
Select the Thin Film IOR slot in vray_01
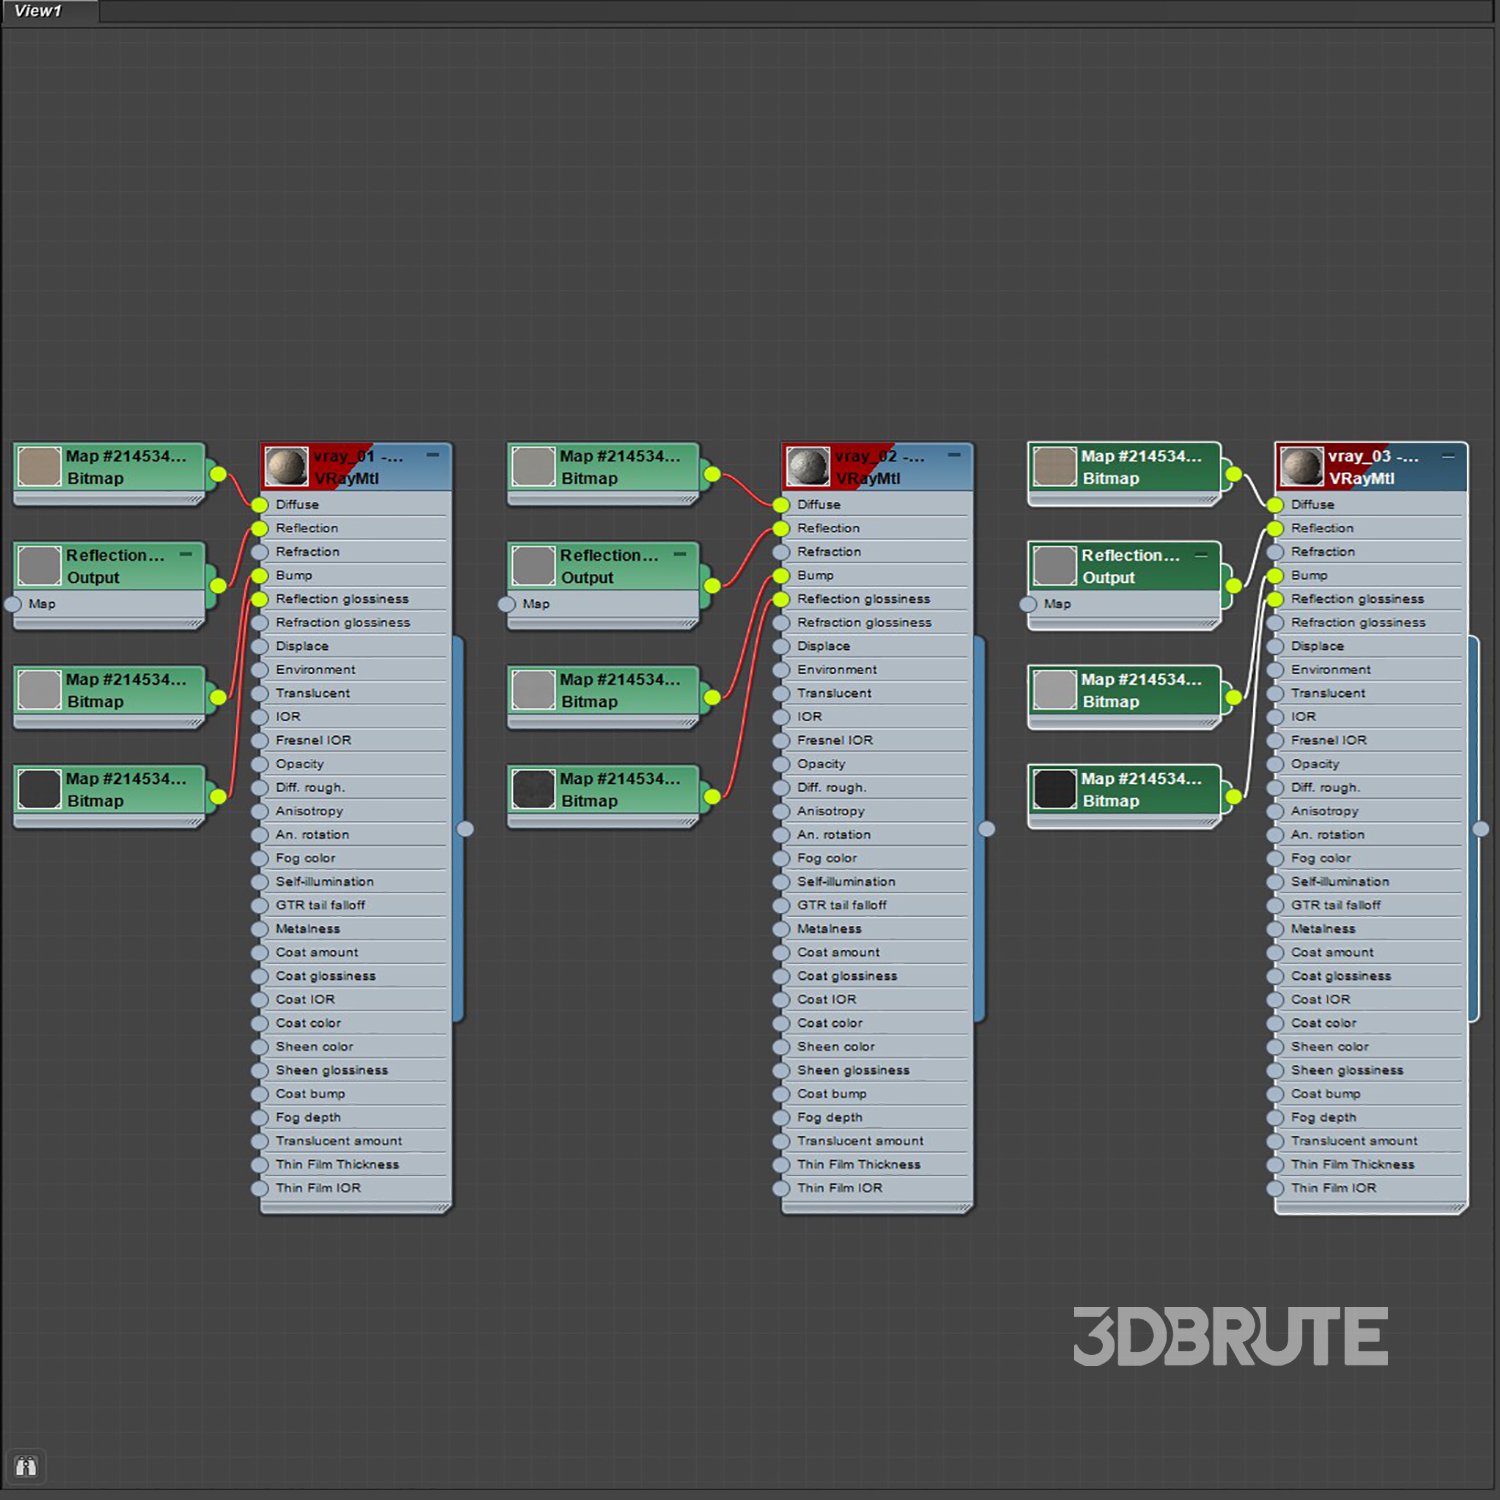pyautogui.click(x=318, y=1188)
